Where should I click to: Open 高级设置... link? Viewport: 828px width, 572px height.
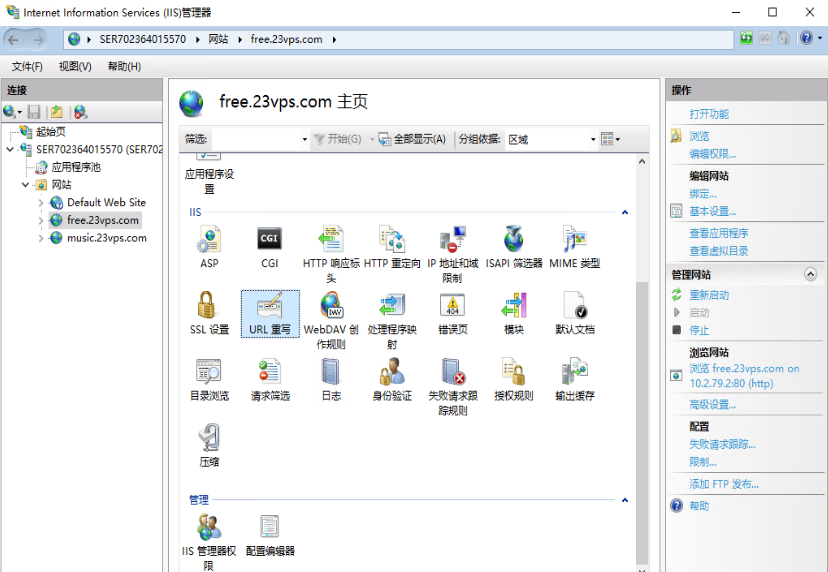point(712,405)
